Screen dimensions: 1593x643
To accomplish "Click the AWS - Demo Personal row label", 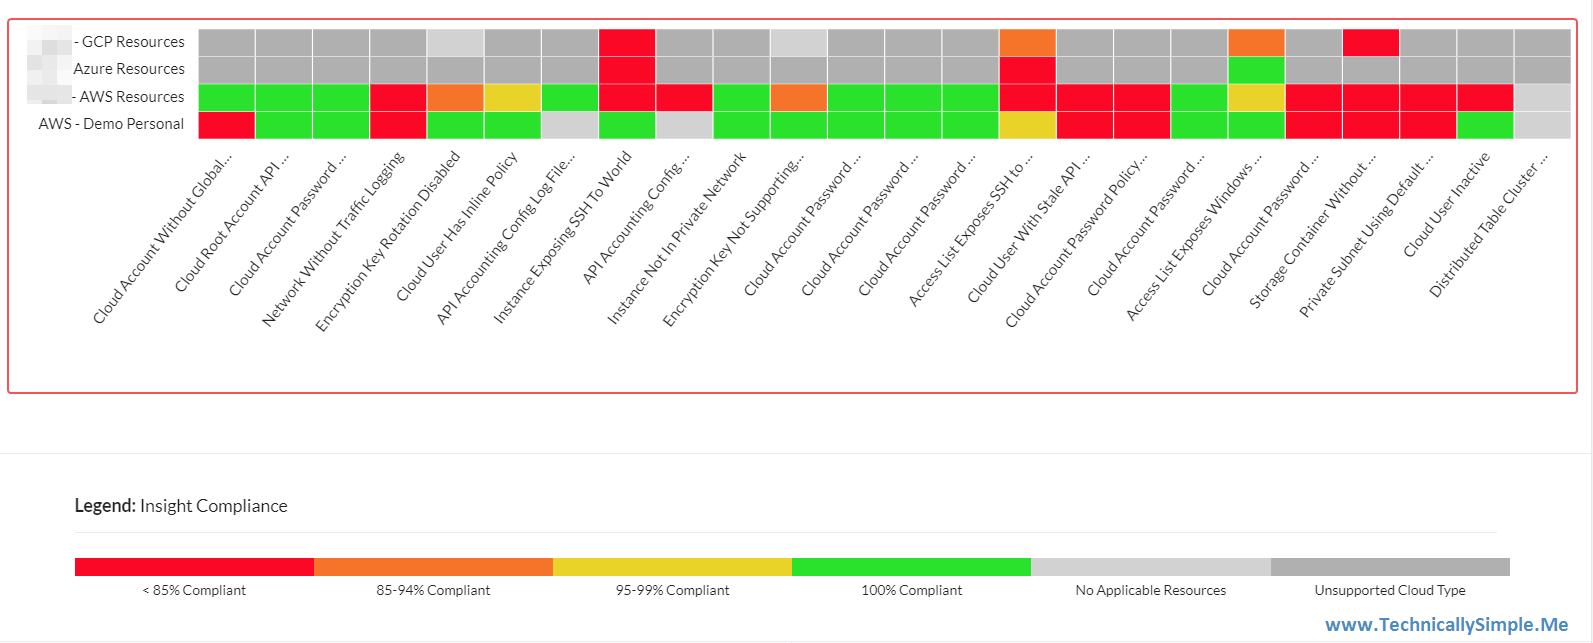I will click(111, 124).
